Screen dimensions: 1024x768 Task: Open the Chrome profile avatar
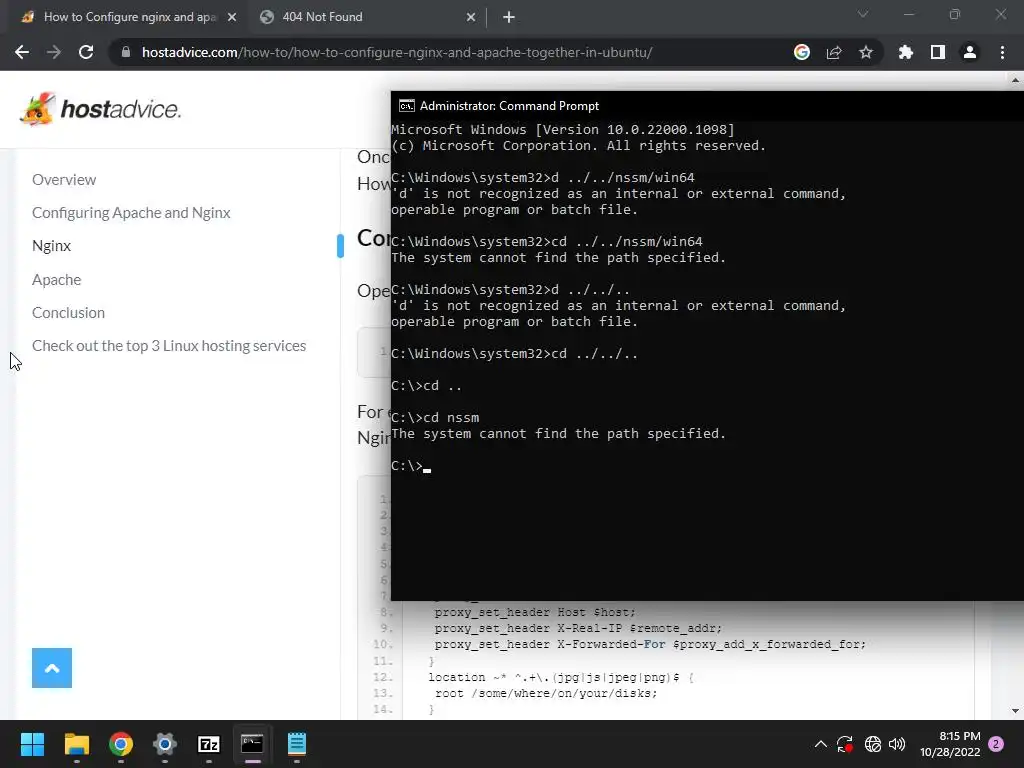(969, 52)
